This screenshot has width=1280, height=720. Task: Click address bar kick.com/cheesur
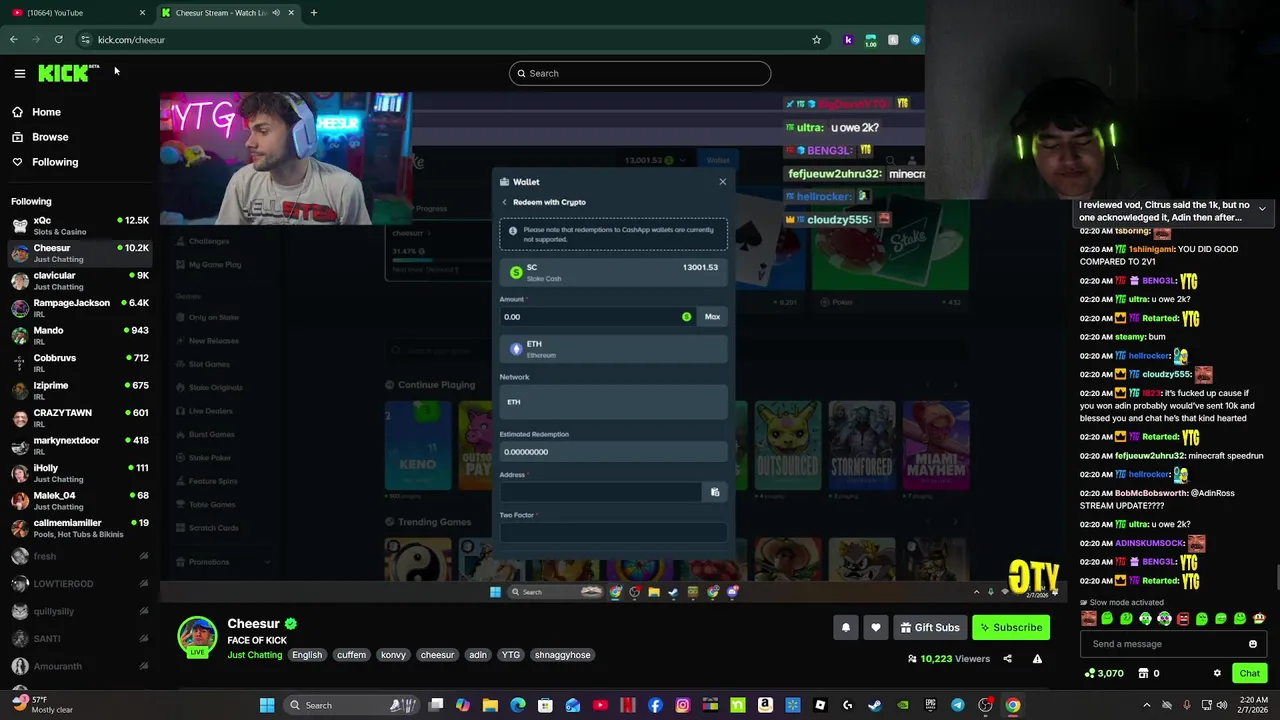tap(440, 40)
